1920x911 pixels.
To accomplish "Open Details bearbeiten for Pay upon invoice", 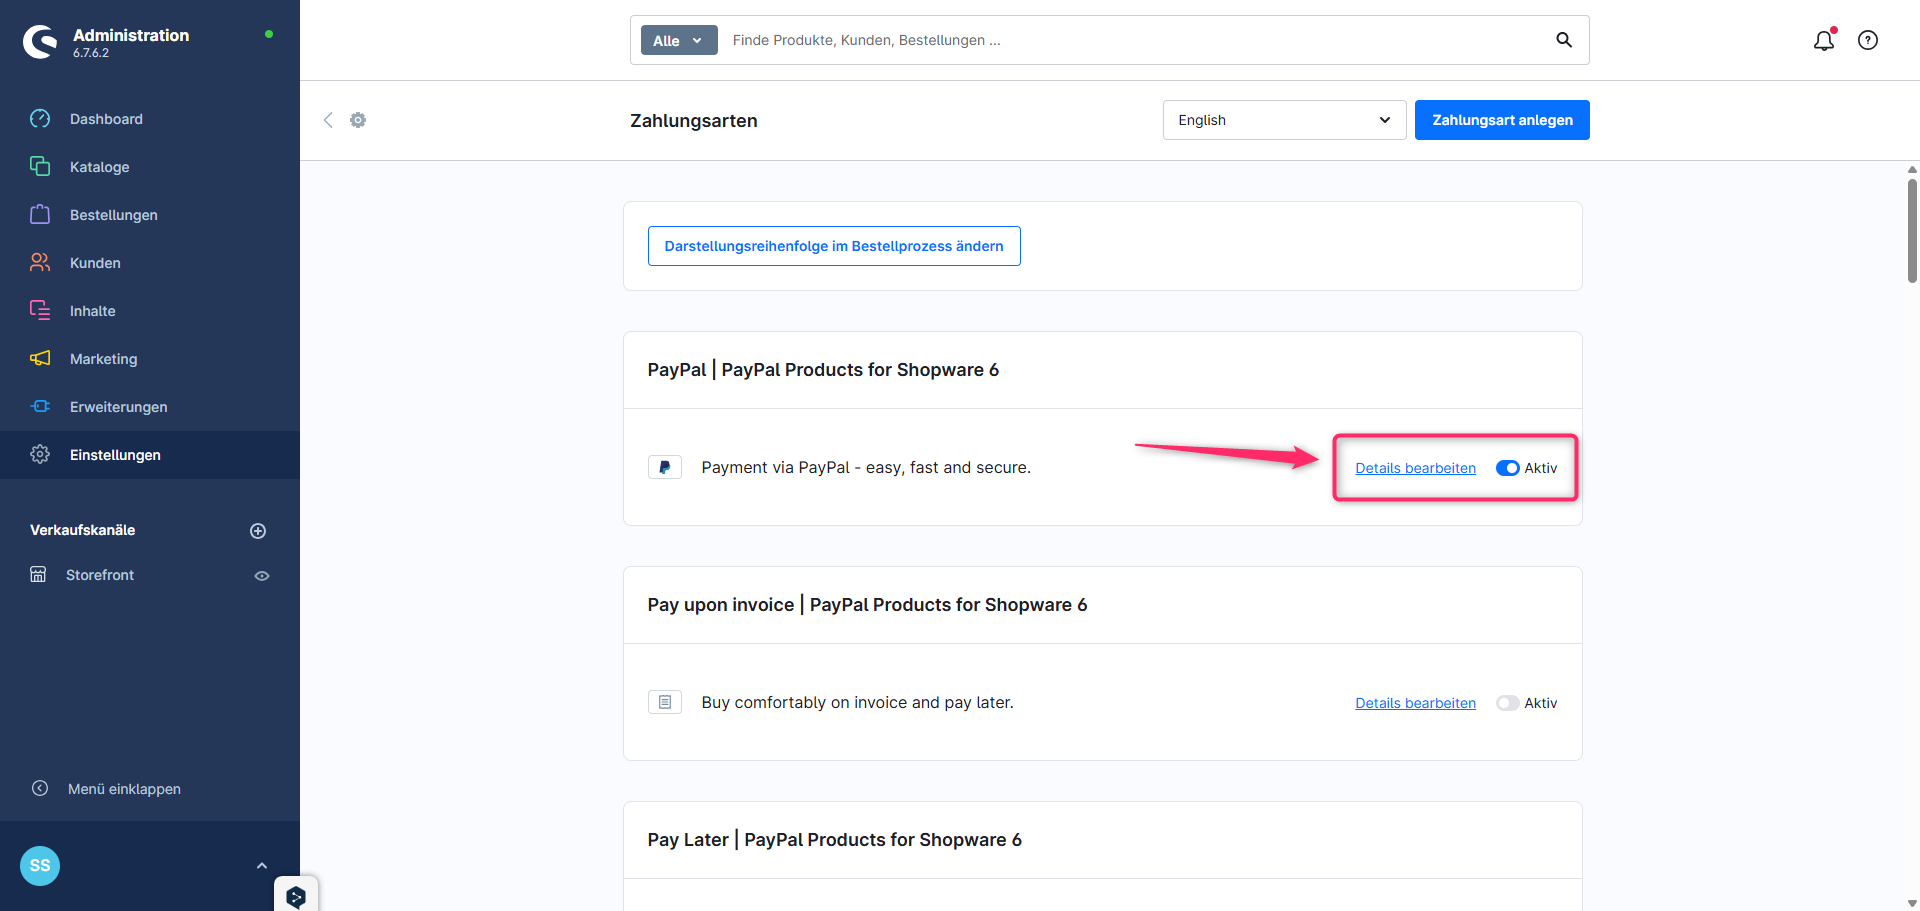I will pyautogui.click(x=1415, y=703).
